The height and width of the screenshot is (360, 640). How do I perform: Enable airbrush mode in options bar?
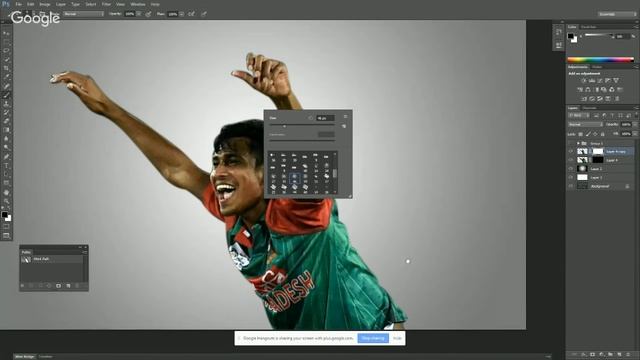click(191, 14)
